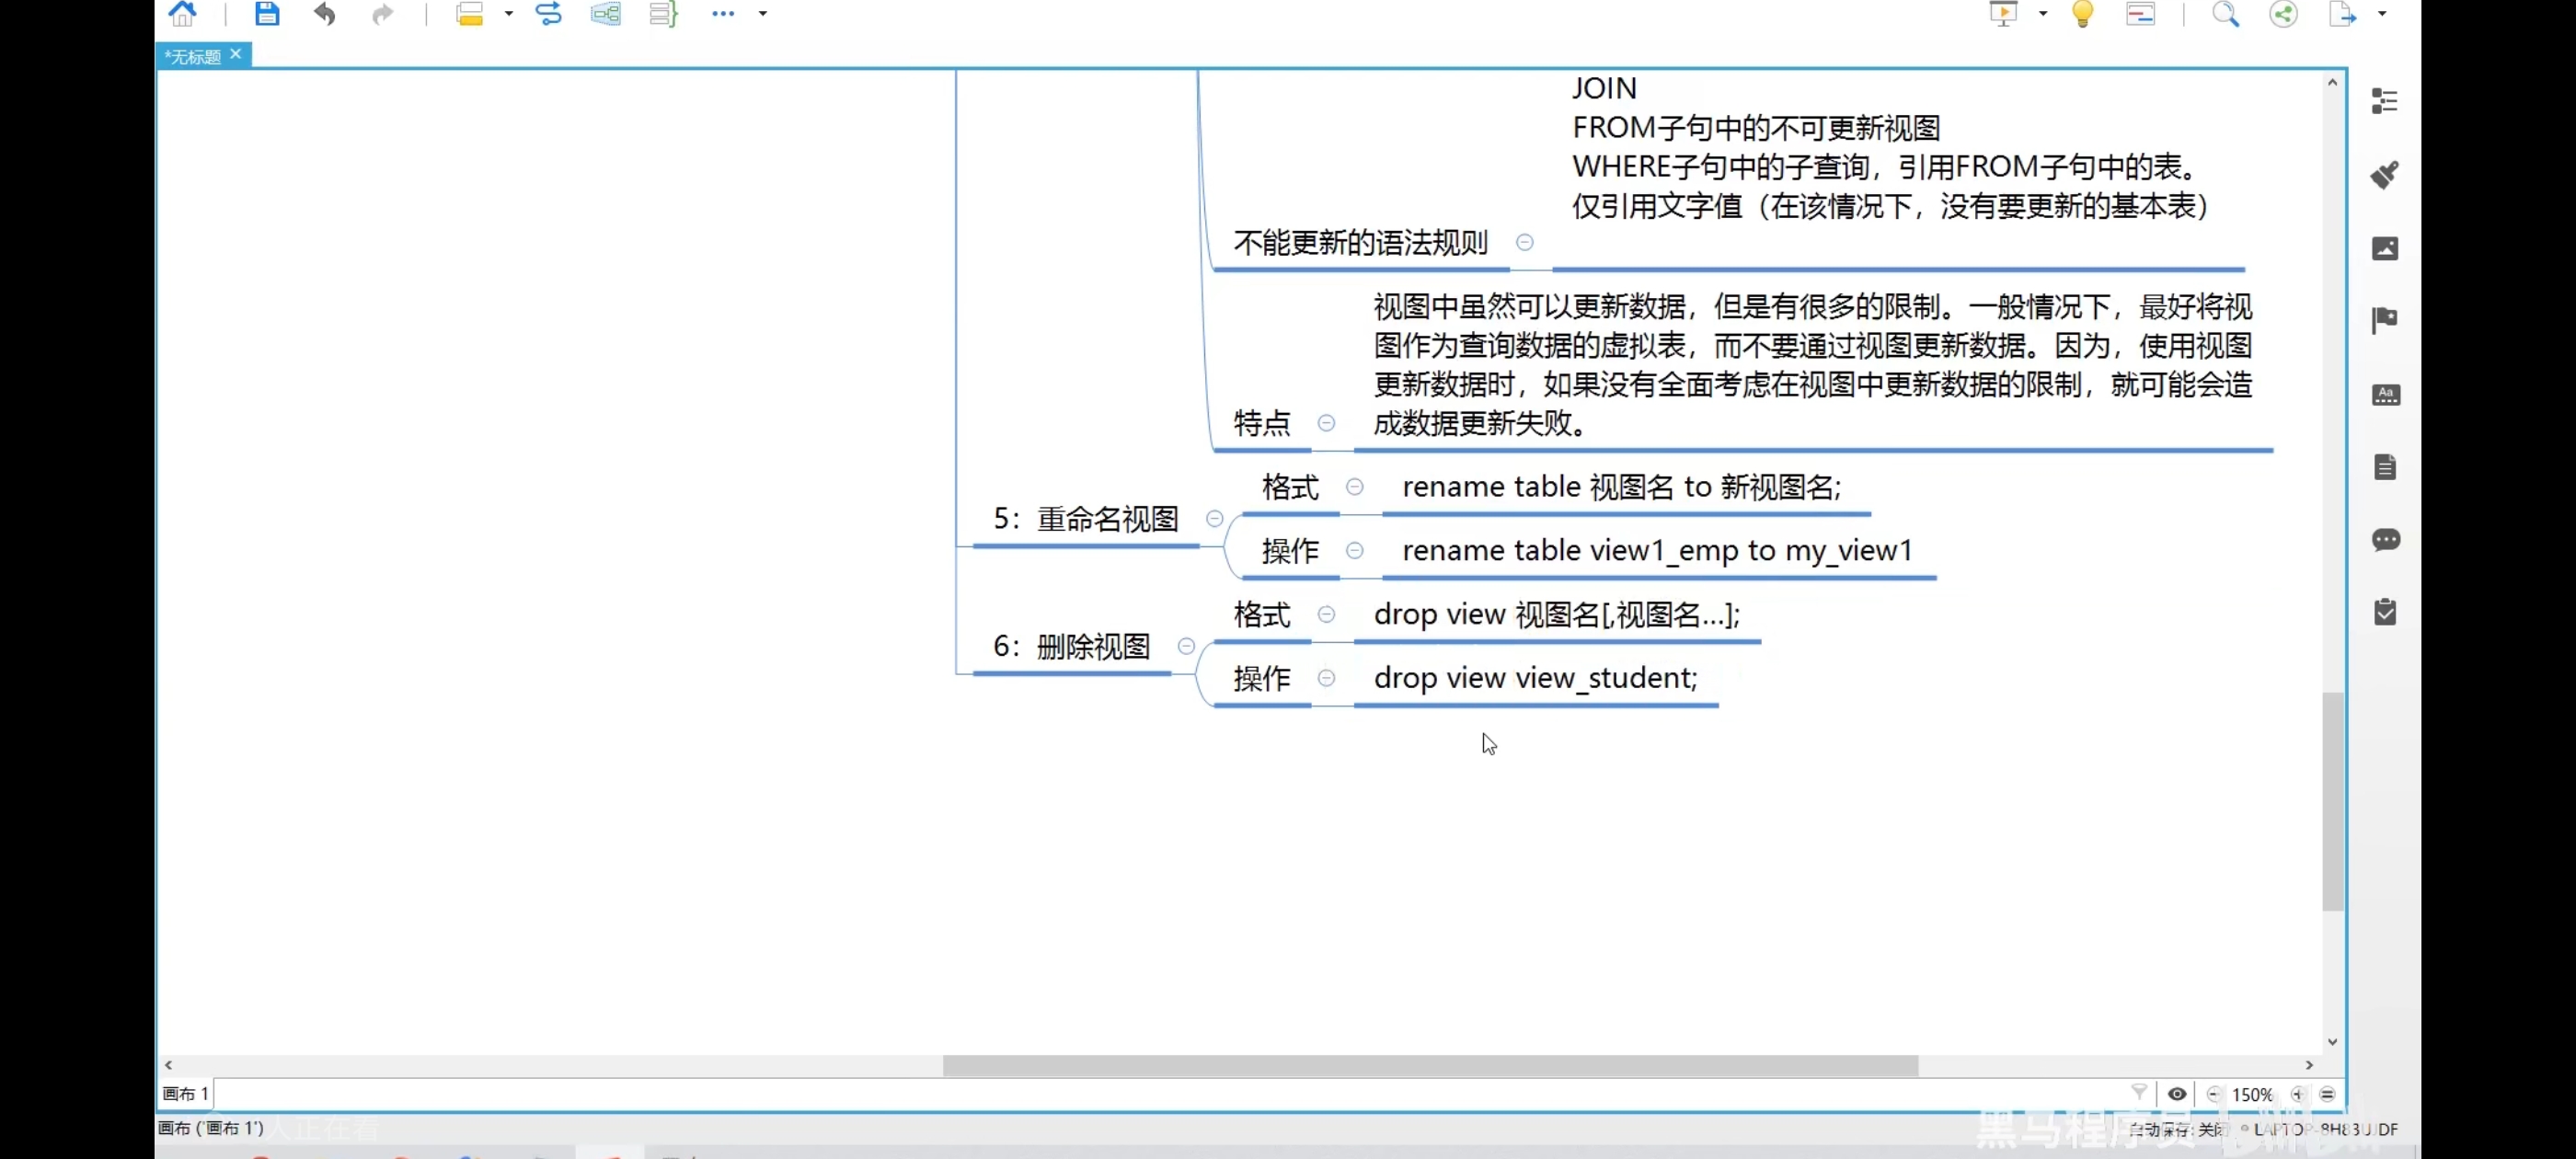Start brainstorming with the lightbulb icon
Viewport: 2576px width, 1159px height.
(2082, 14)
